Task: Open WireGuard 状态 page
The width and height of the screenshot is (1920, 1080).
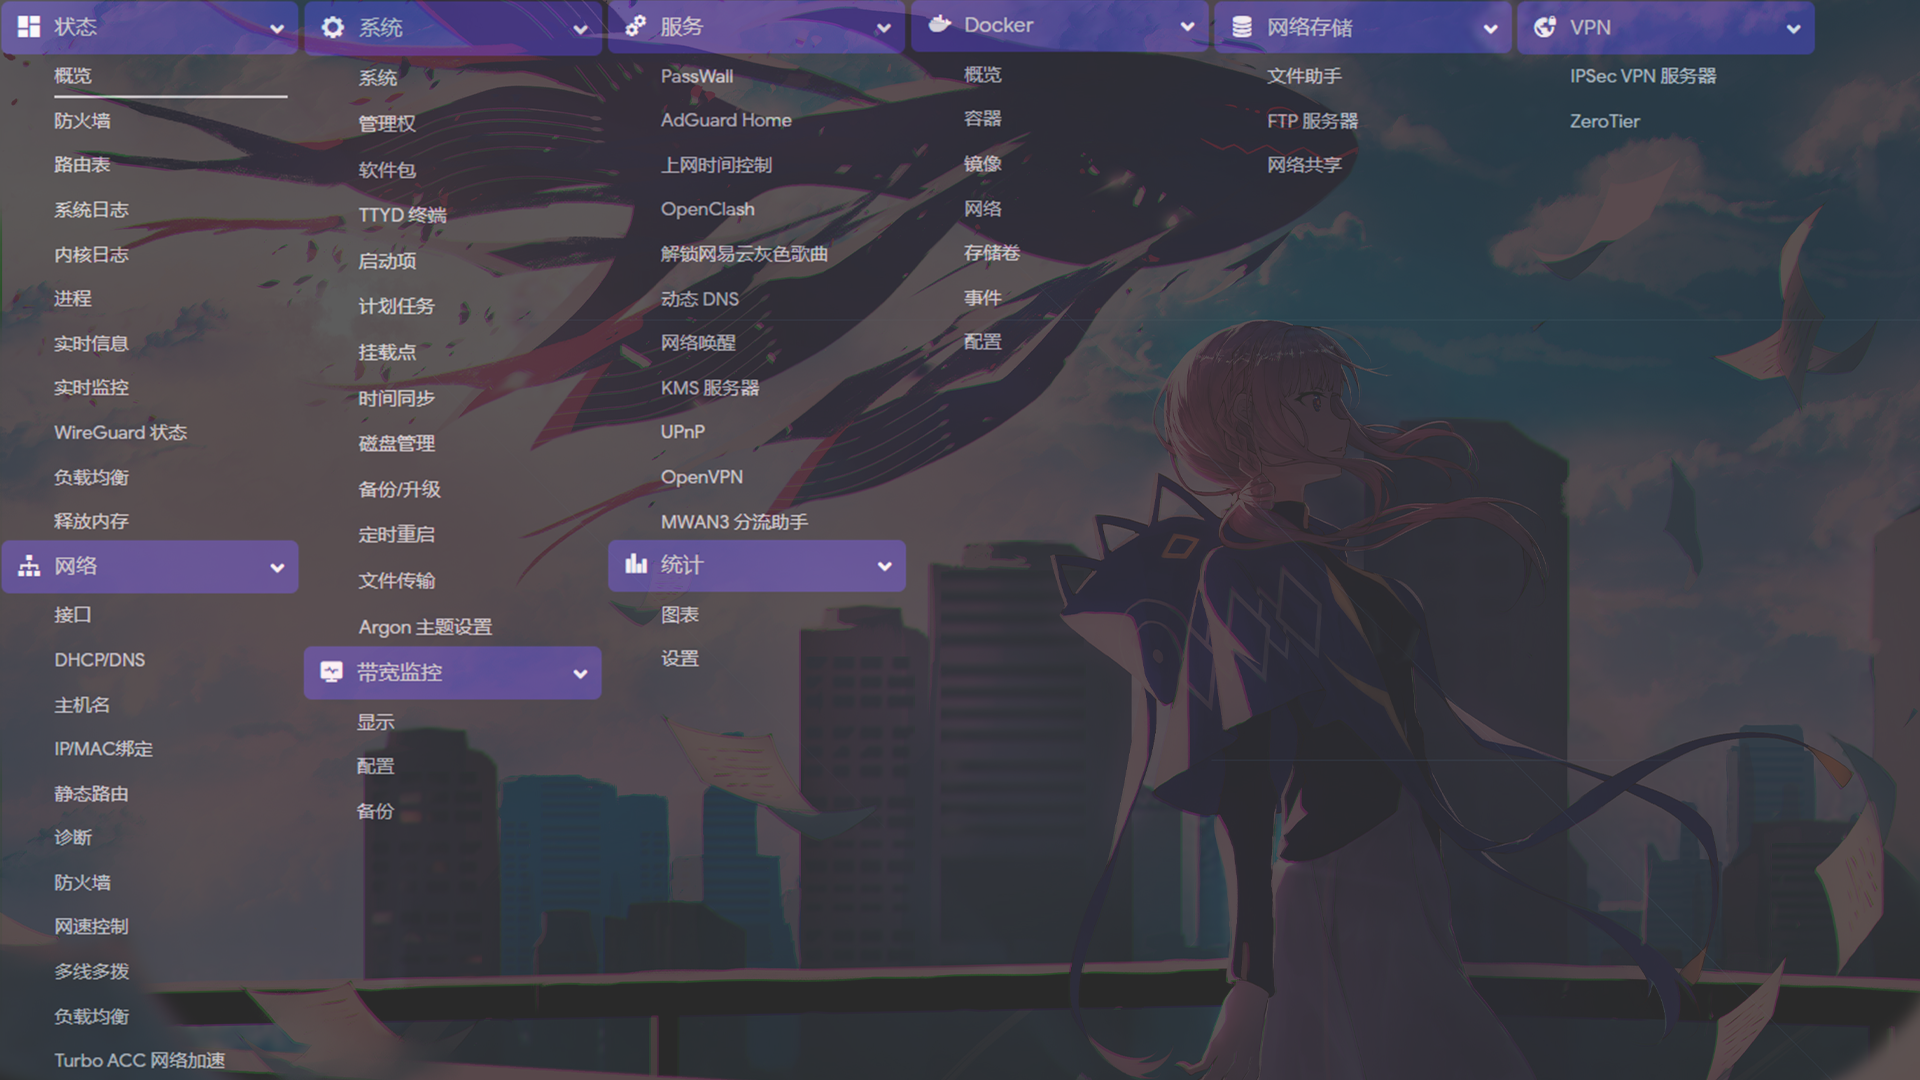Action: point(121,433)
